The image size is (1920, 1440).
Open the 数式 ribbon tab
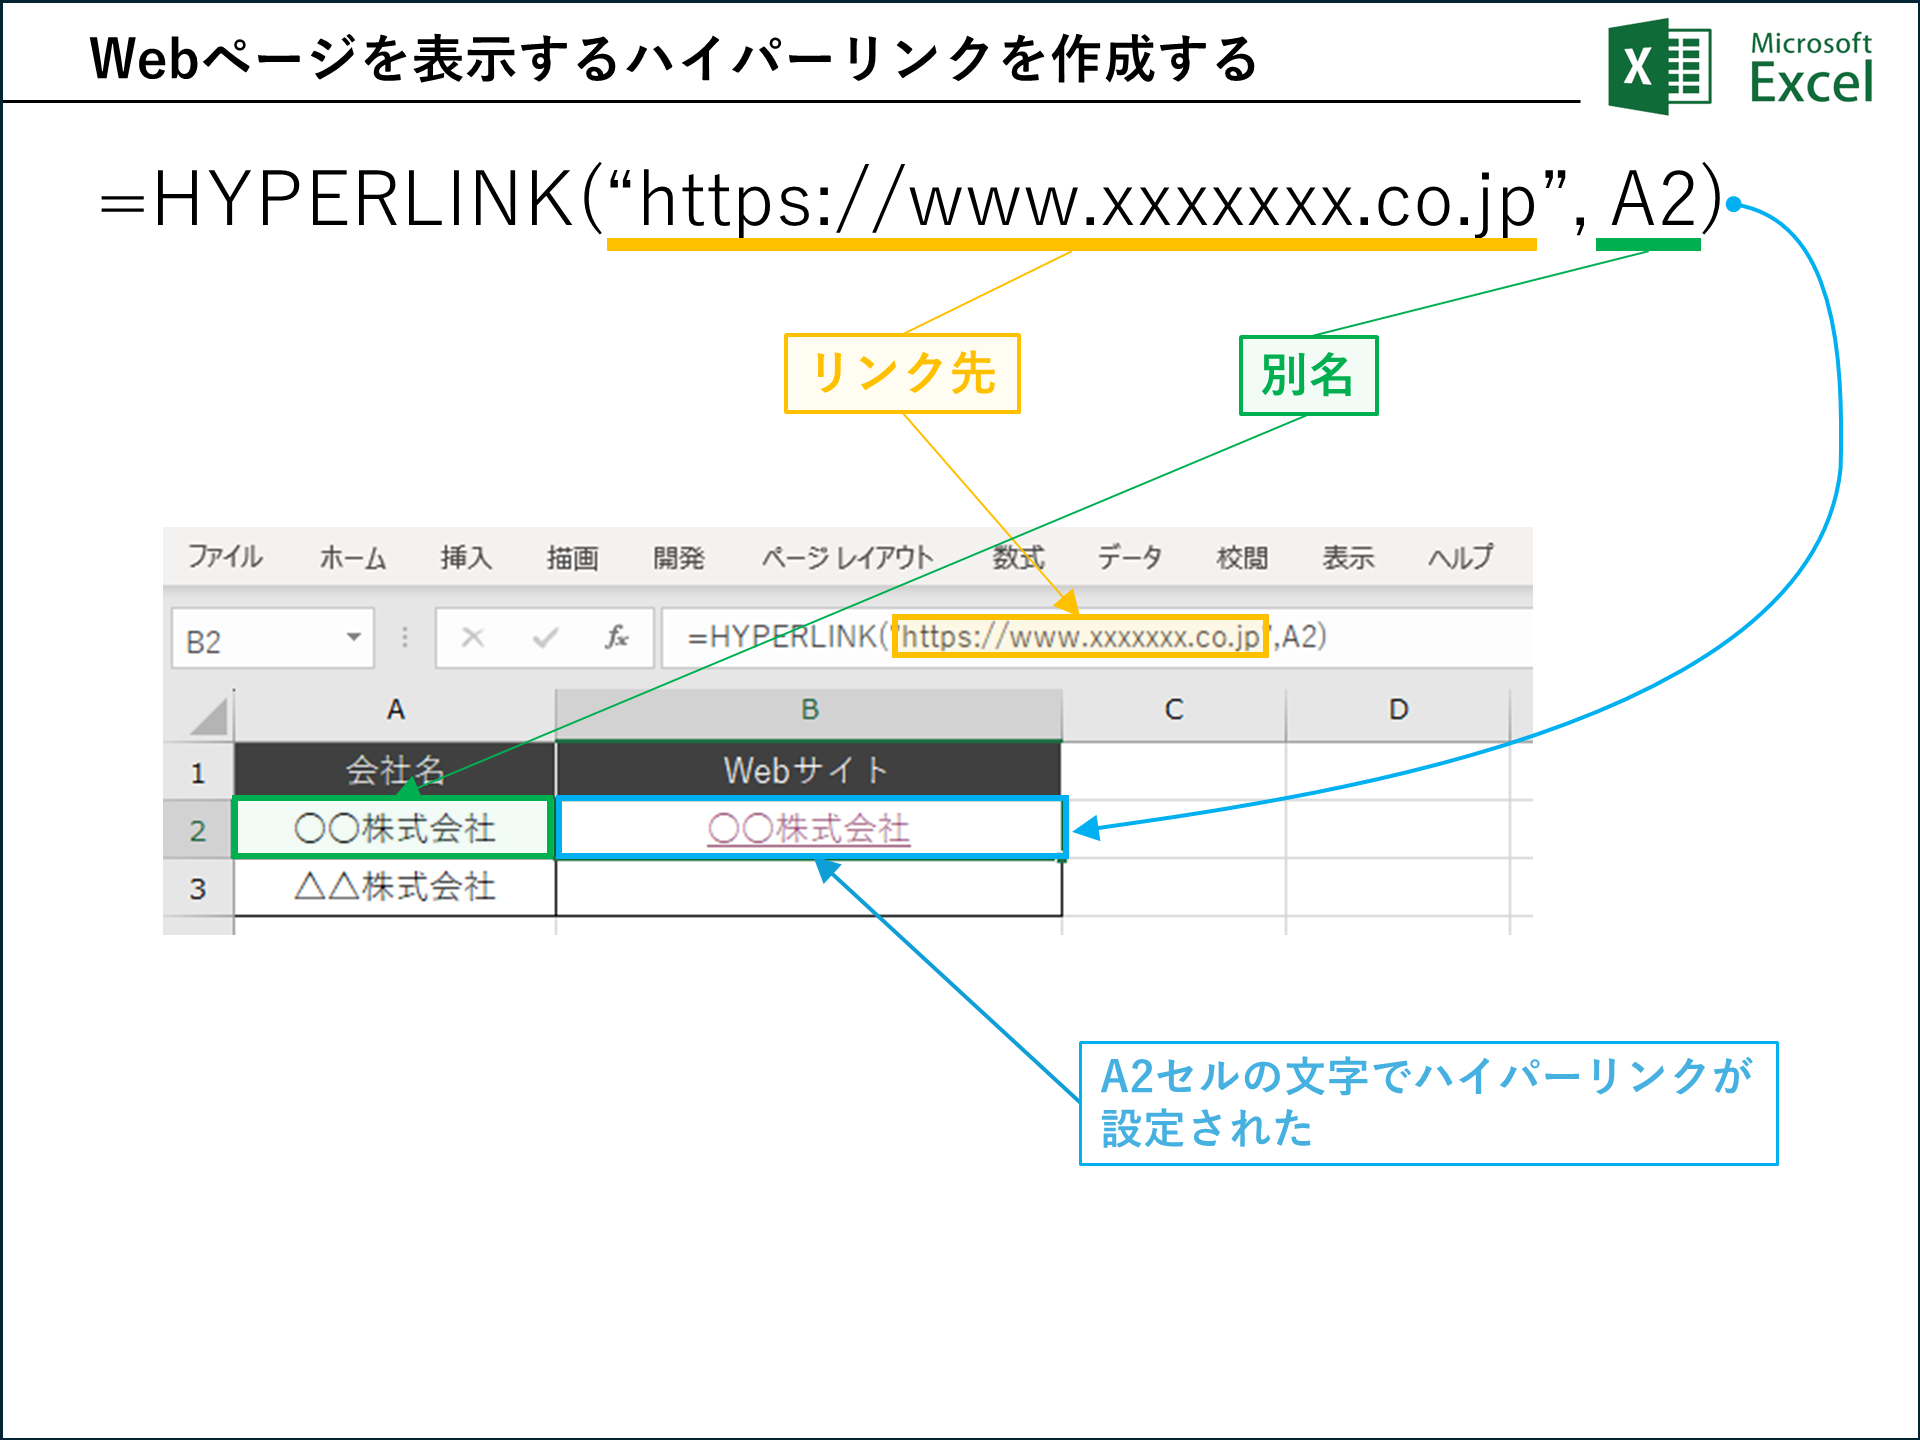point(1018,557)
